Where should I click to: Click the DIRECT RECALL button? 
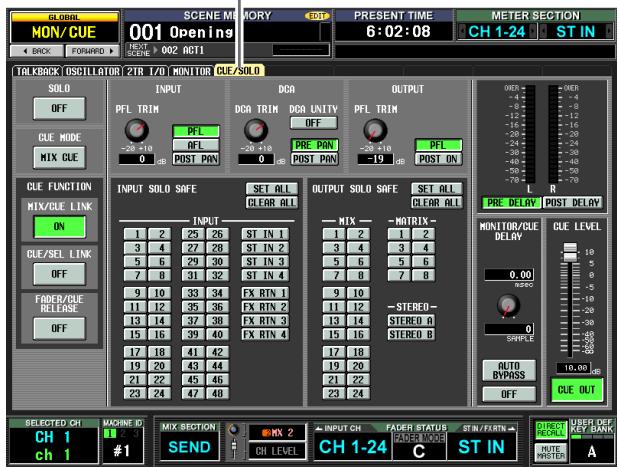point(550,429)
